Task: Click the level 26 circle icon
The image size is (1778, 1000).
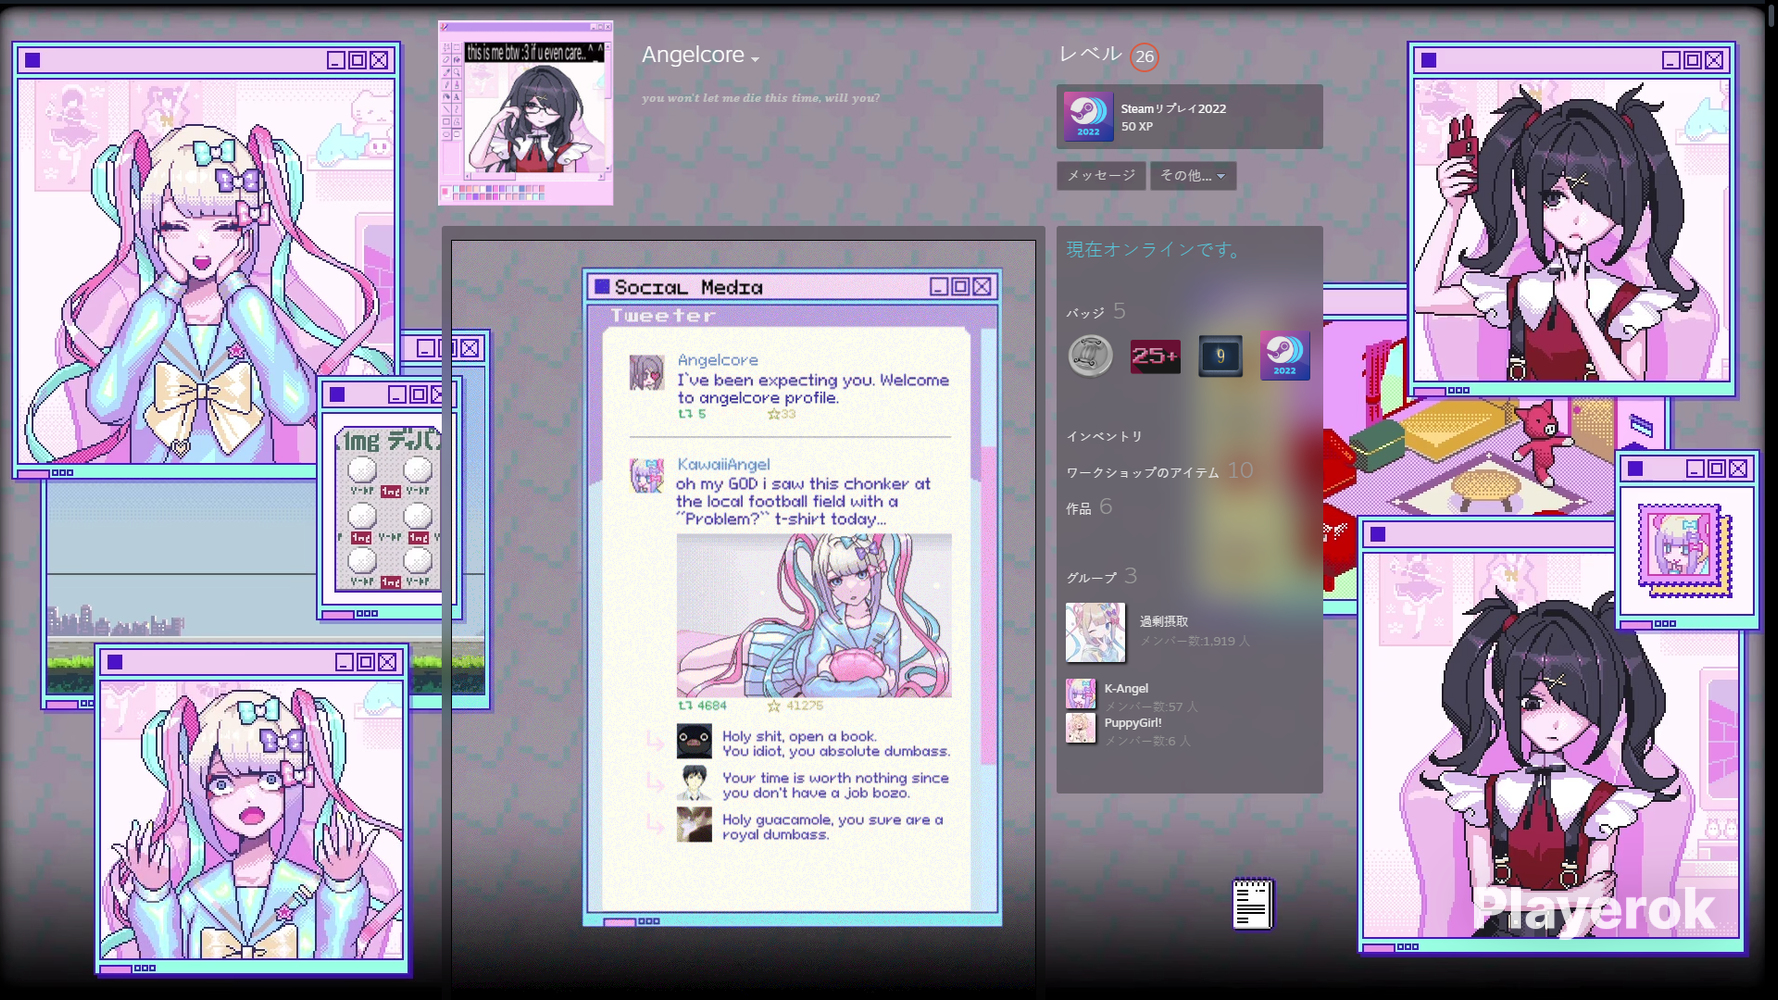Action: [x=1144, y=57]
